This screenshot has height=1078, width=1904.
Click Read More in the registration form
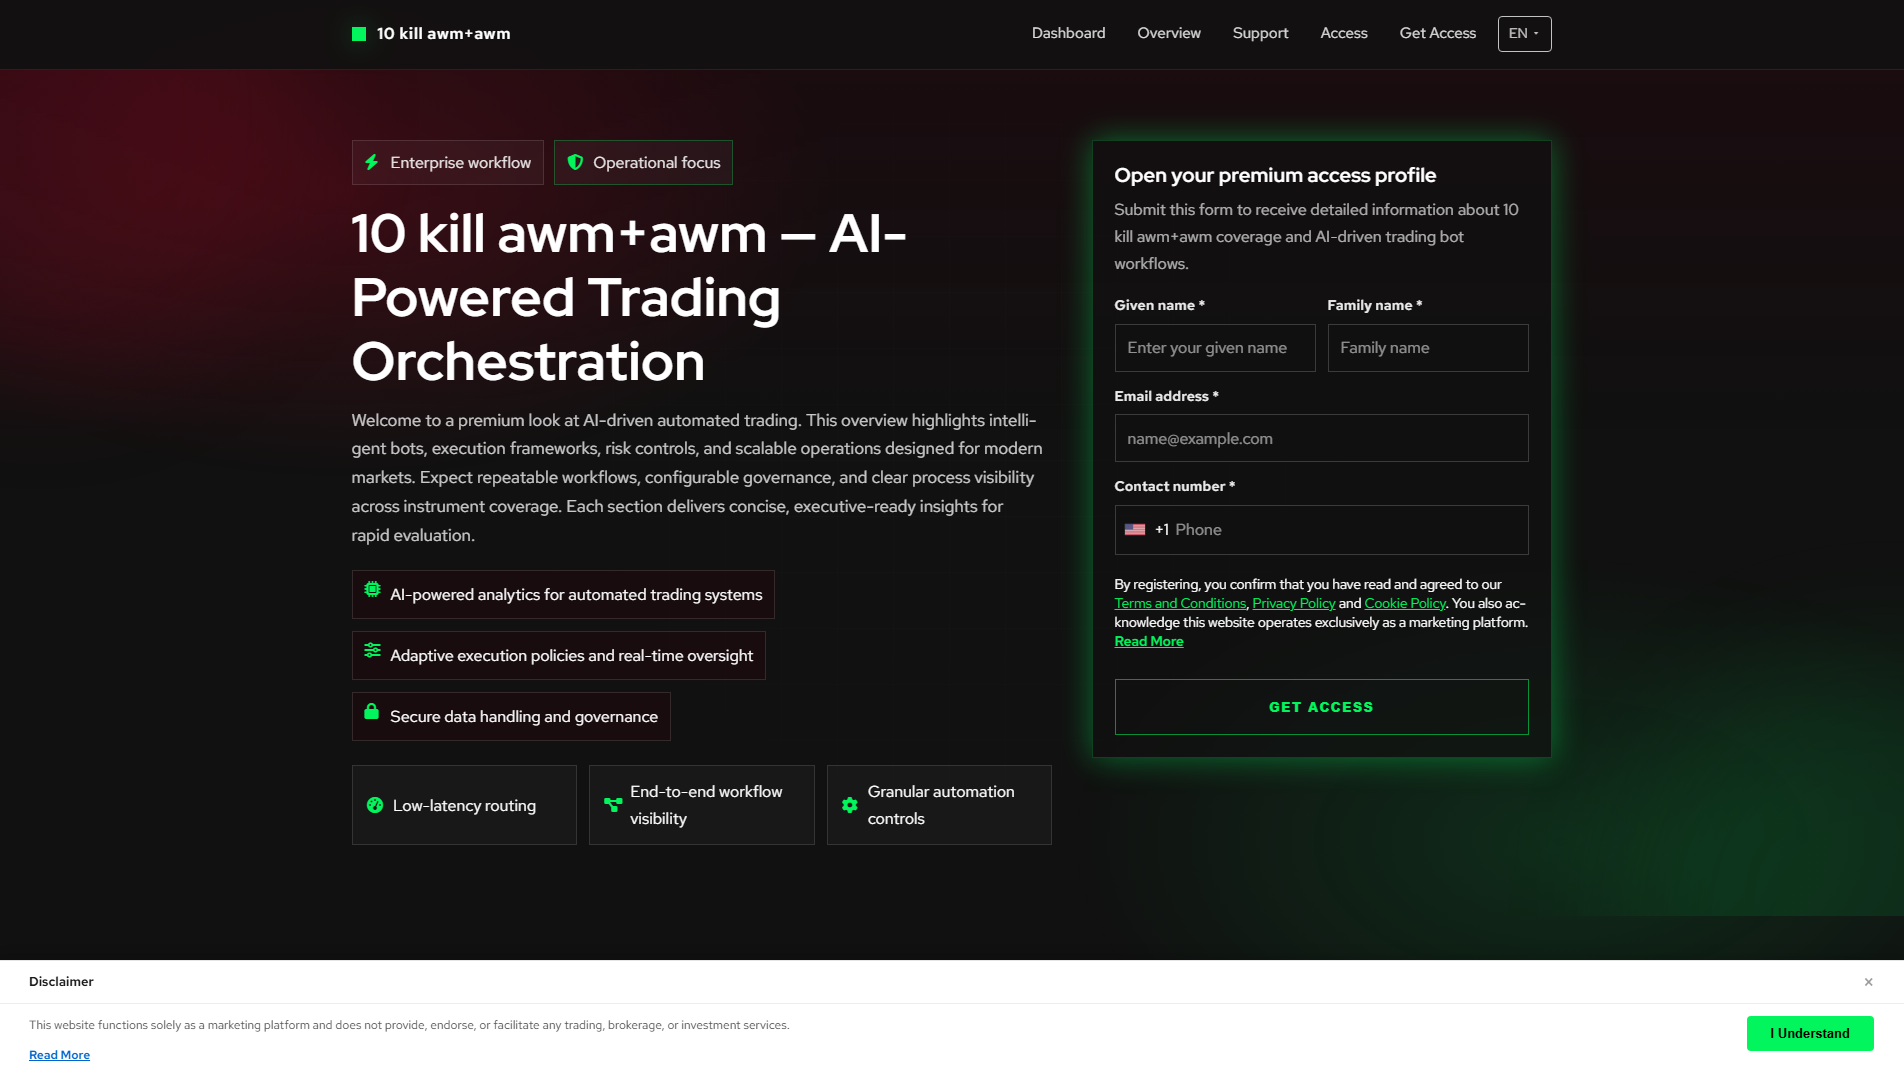tap(1149, 641)
